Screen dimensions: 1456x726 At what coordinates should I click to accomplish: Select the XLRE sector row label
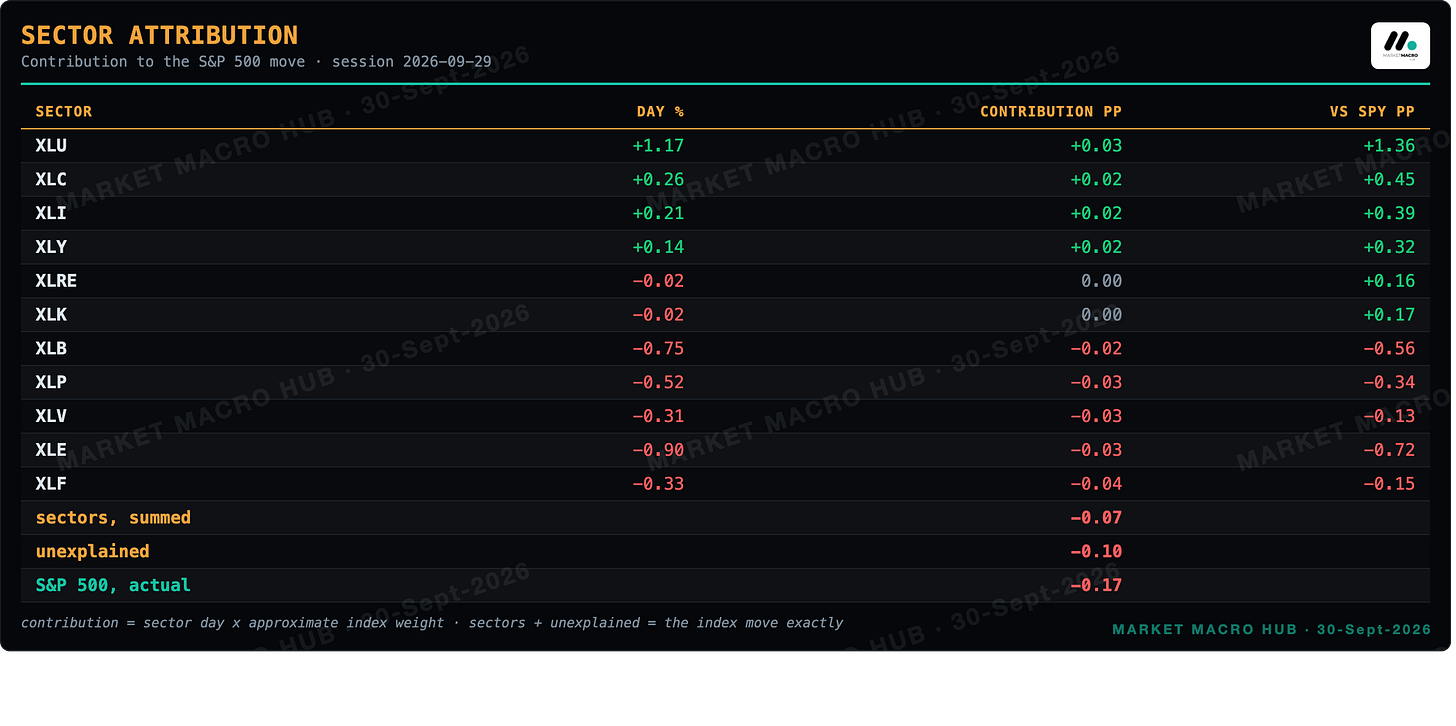[x=56, y=281]
